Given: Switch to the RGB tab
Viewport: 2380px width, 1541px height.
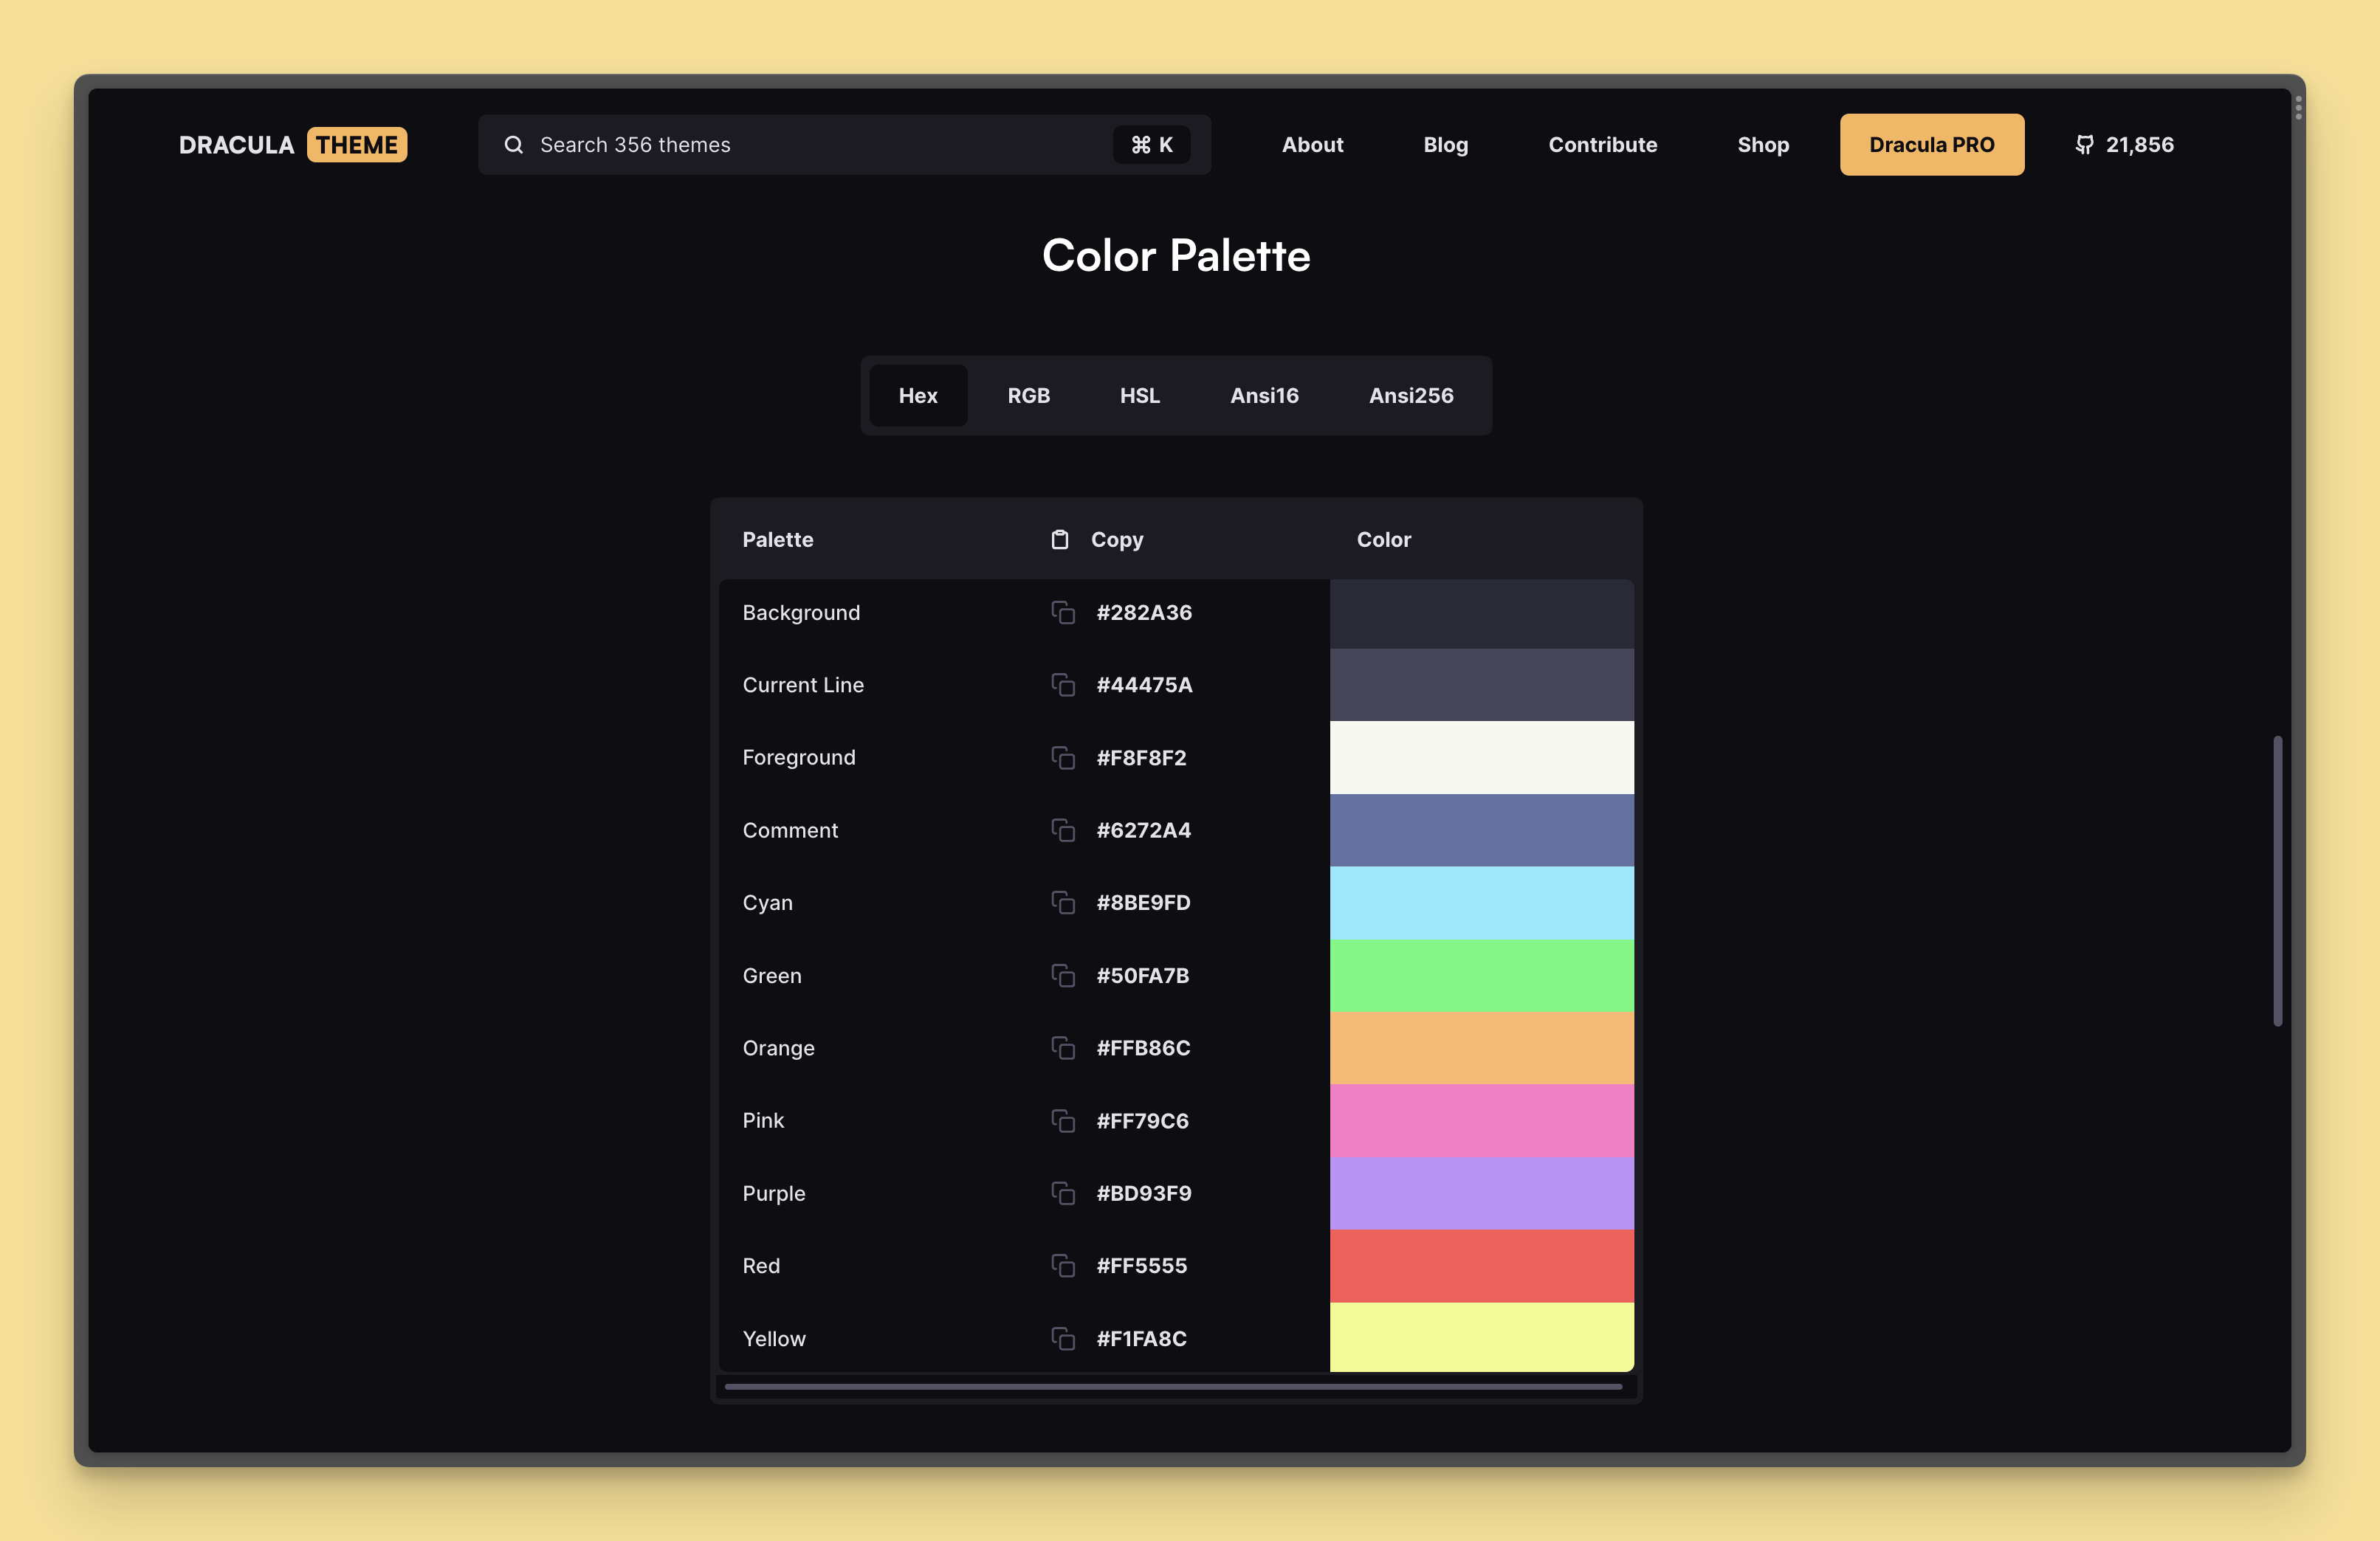Looking at the screenshot, I should [1028, 396].
